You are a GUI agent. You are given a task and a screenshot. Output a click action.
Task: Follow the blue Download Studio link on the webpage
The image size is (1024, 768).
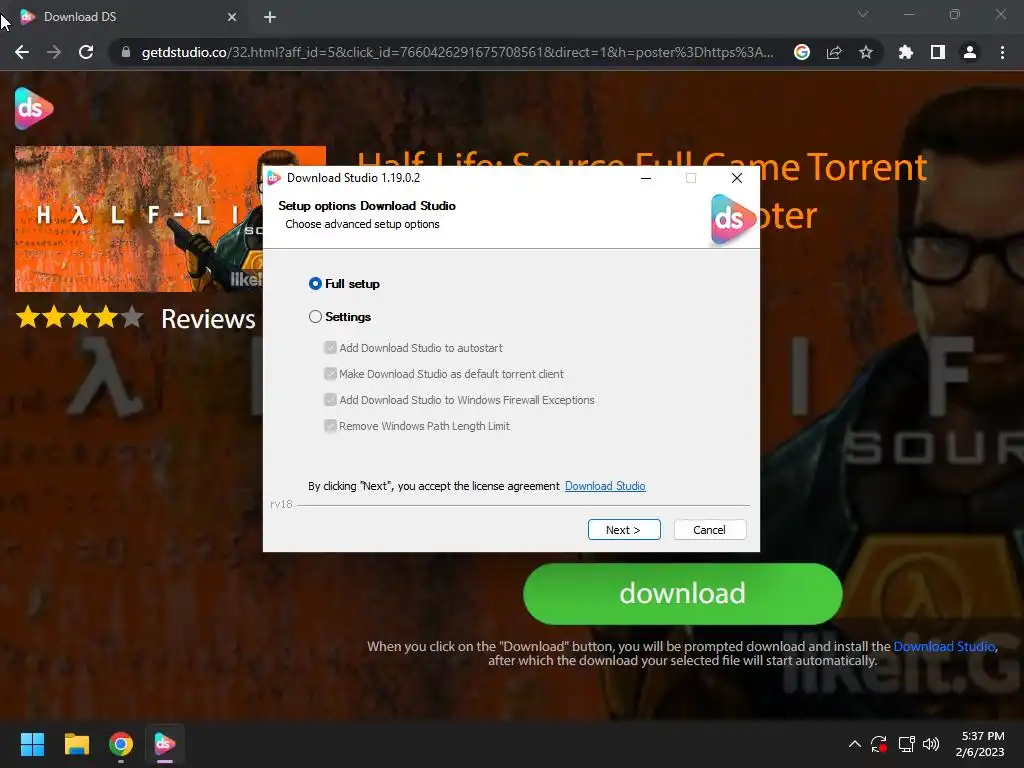pos(944,647)
